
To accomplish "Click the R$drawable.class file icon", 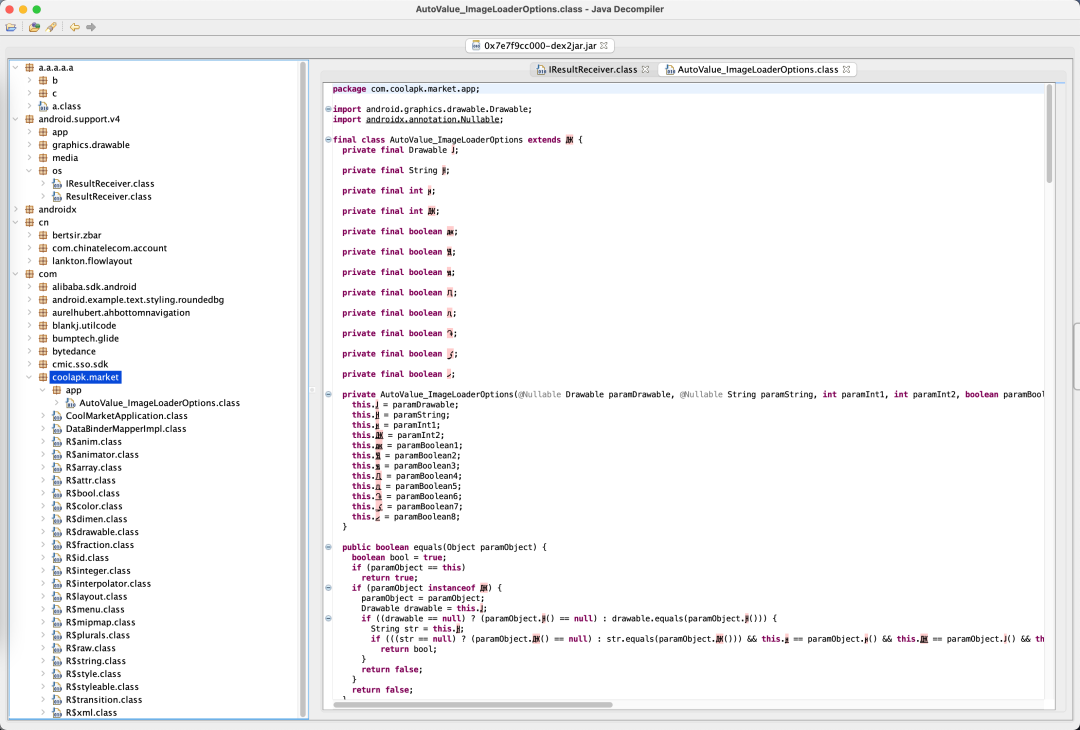I will 56,532.
